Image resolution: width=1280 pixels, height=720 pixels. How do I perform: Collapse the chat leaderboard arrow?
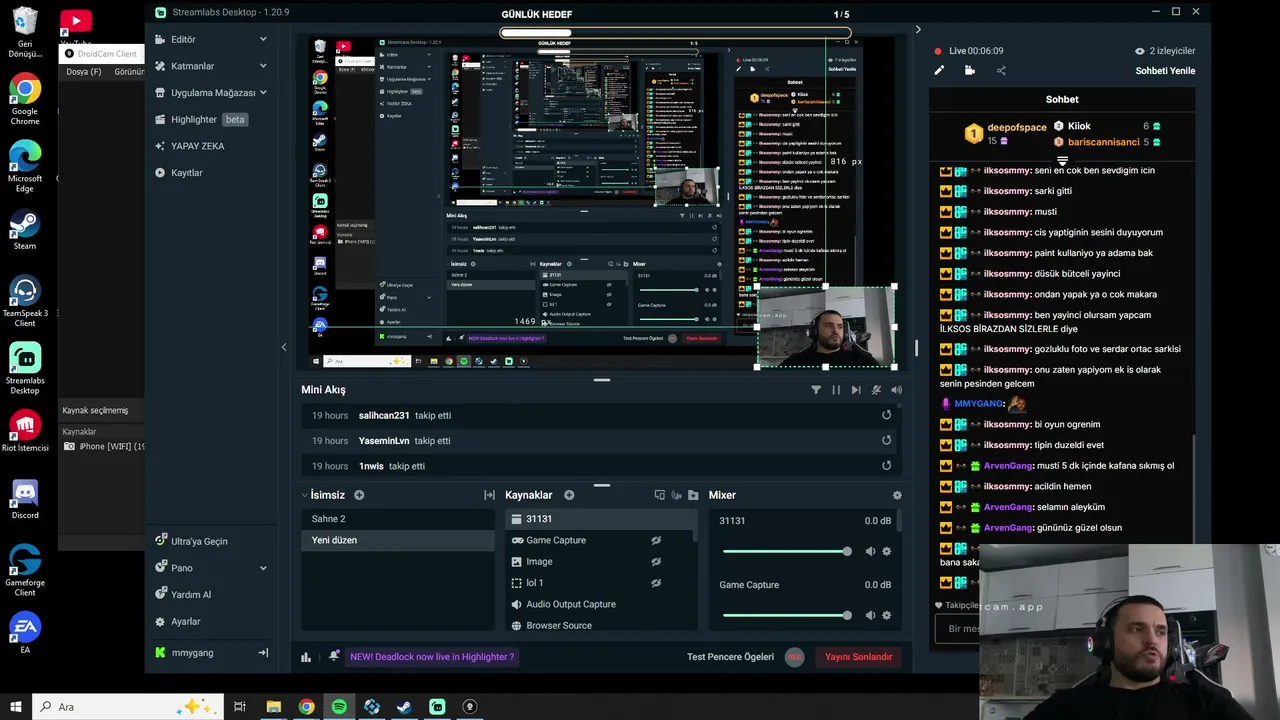pyautogui.click(x=1062, y=161)
